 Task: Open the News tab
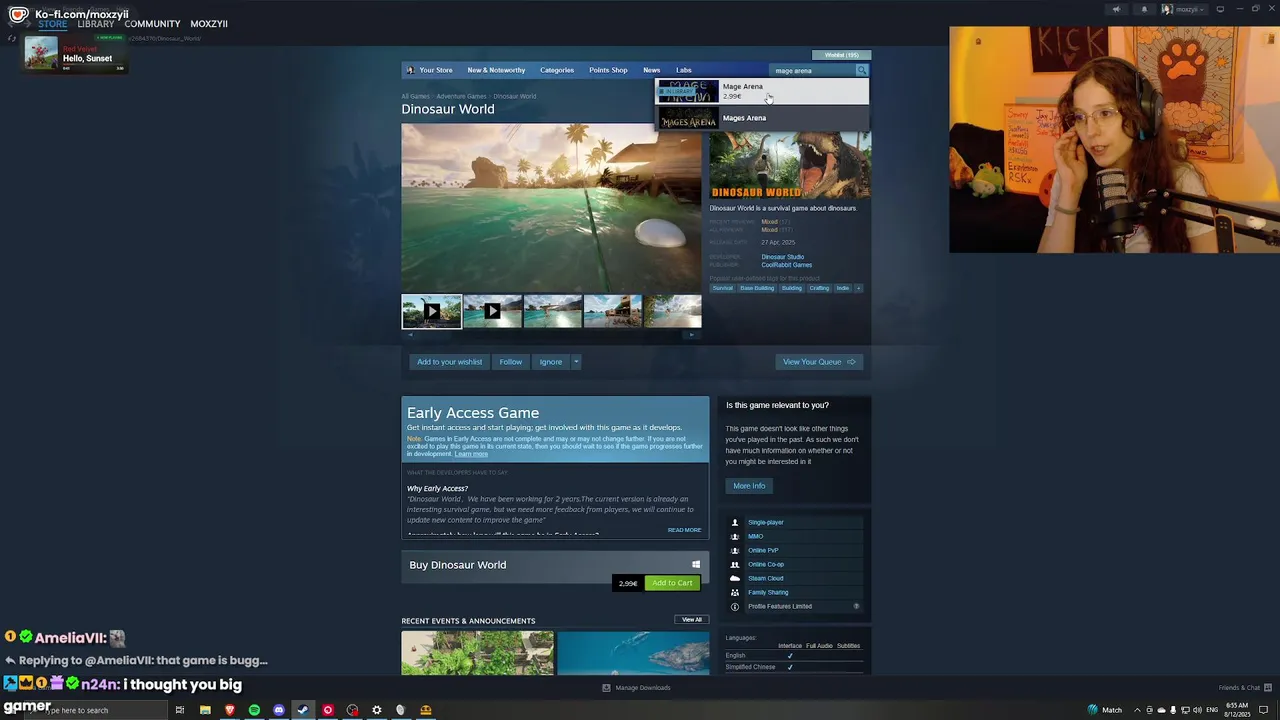[x=652, y=70]
